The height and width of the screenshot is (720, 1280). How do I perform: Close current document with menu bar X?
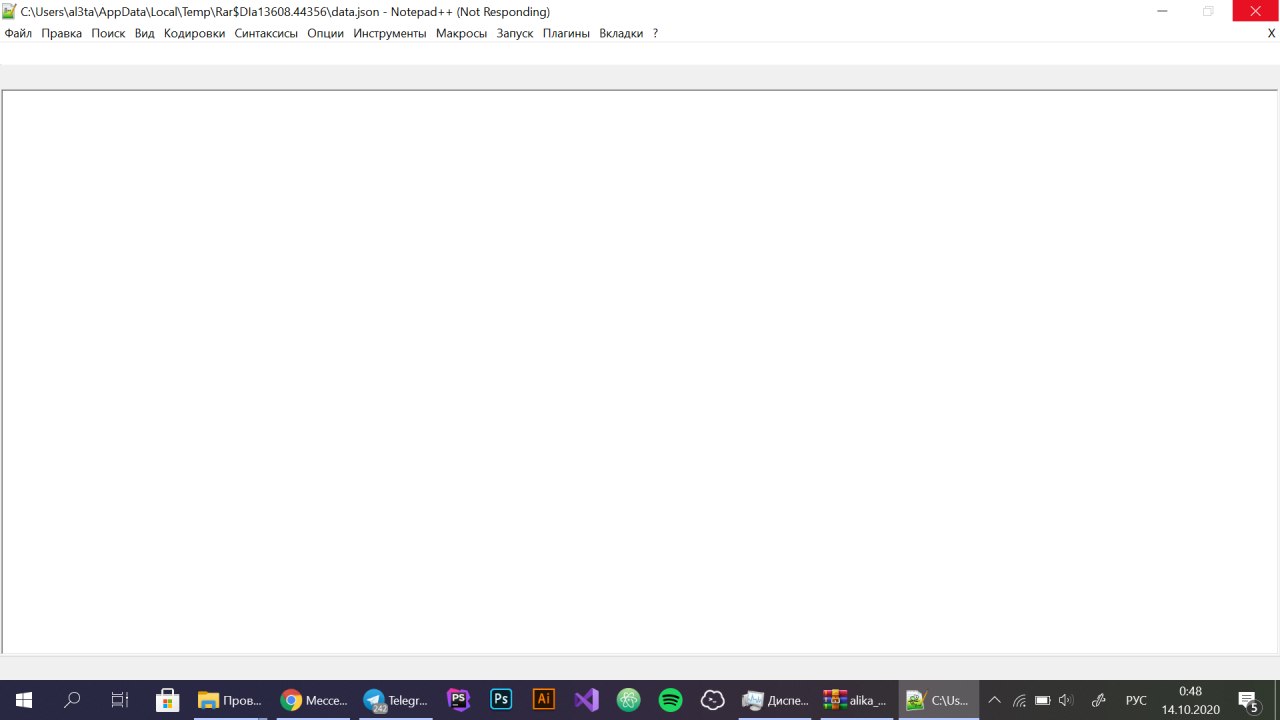(x=1272, y=33)
